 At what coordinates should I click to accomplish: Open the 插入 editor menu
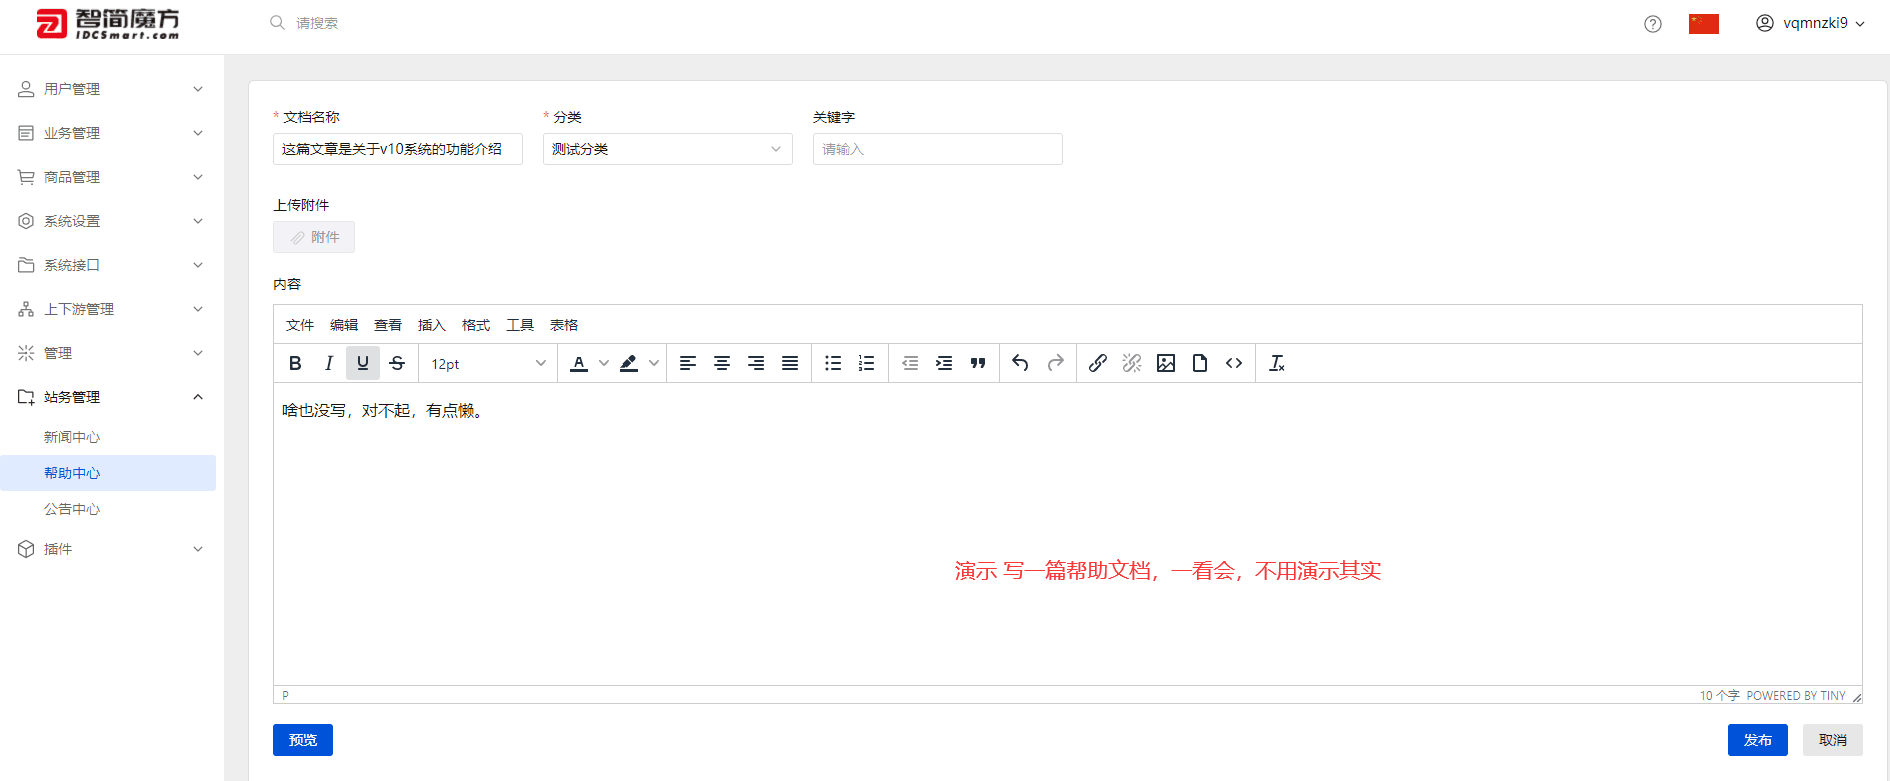pos(432,325)
